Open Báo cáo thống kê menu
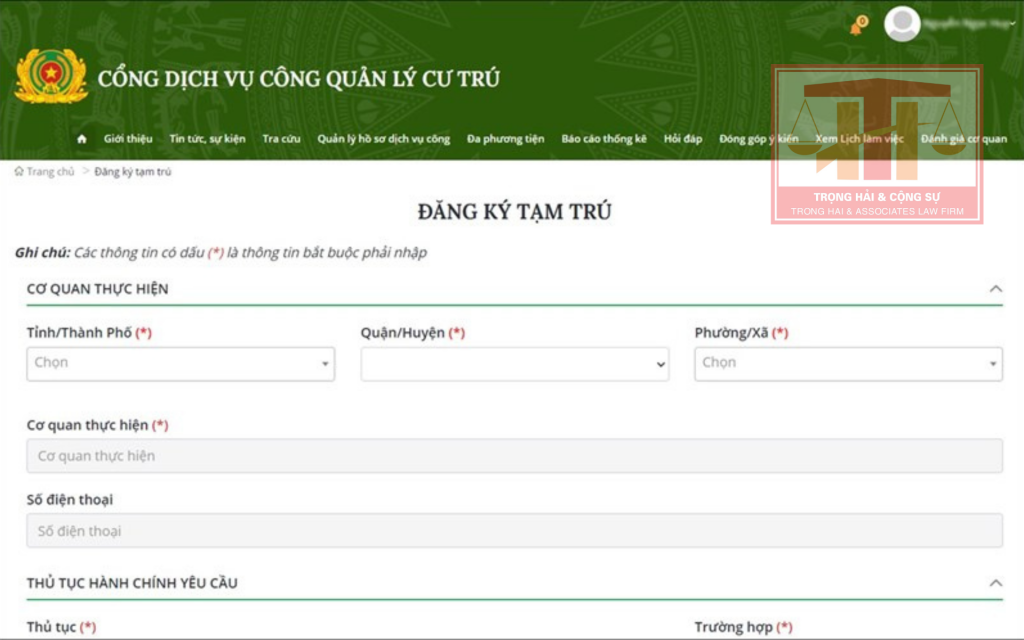The image size is (1024, 640). [x=604, y=139]
